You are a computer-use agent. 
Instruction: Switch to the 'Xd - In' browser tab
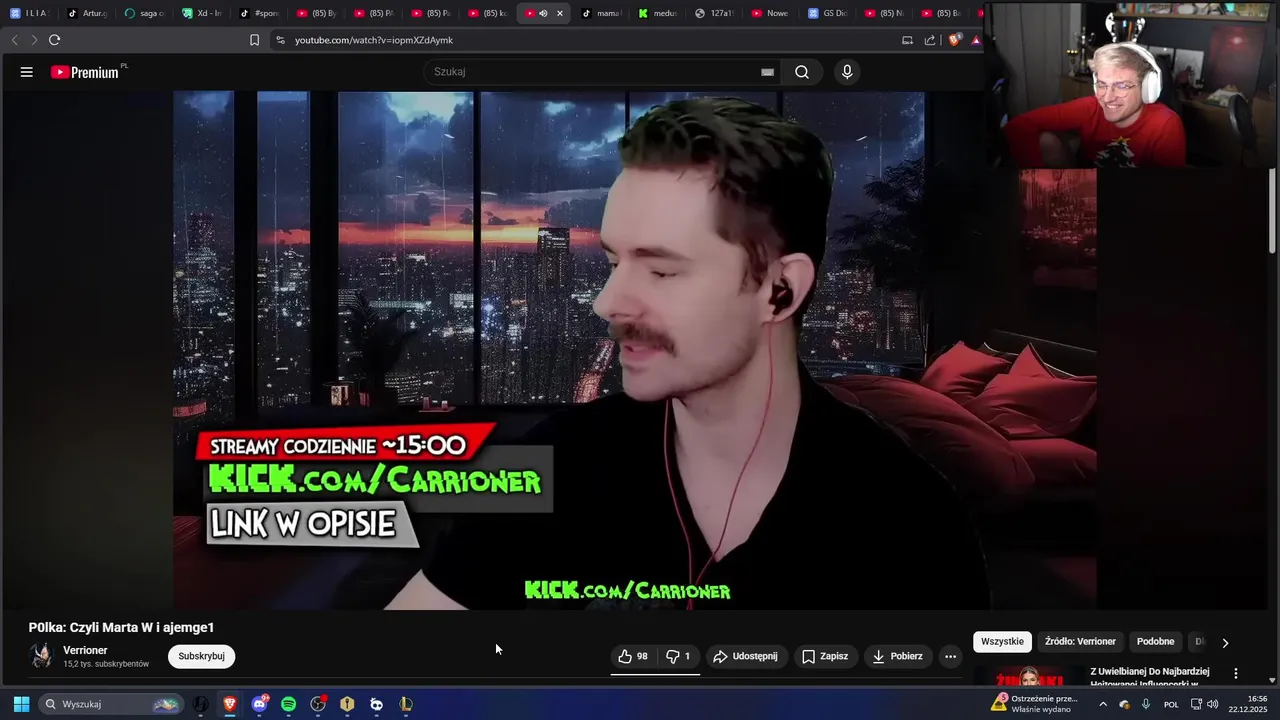[x=202, y=13]
